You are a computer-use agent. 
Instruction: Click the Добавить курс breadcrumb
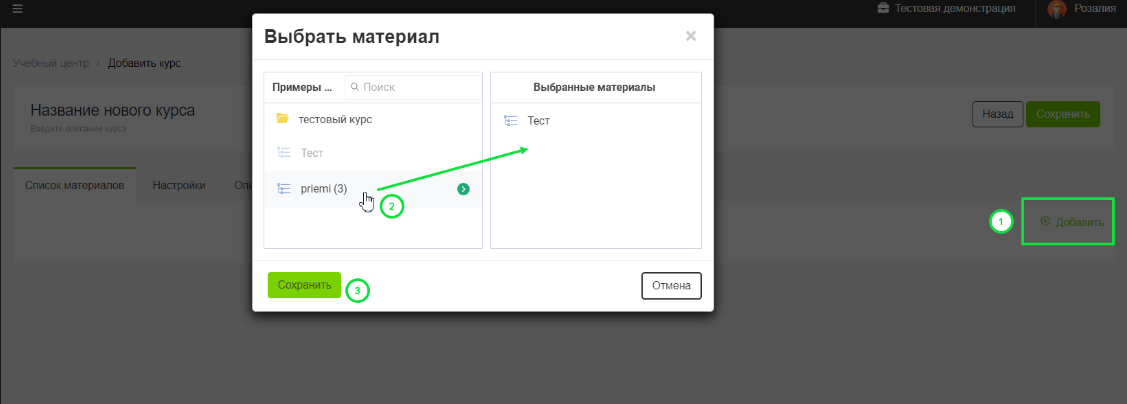(144, 63)
